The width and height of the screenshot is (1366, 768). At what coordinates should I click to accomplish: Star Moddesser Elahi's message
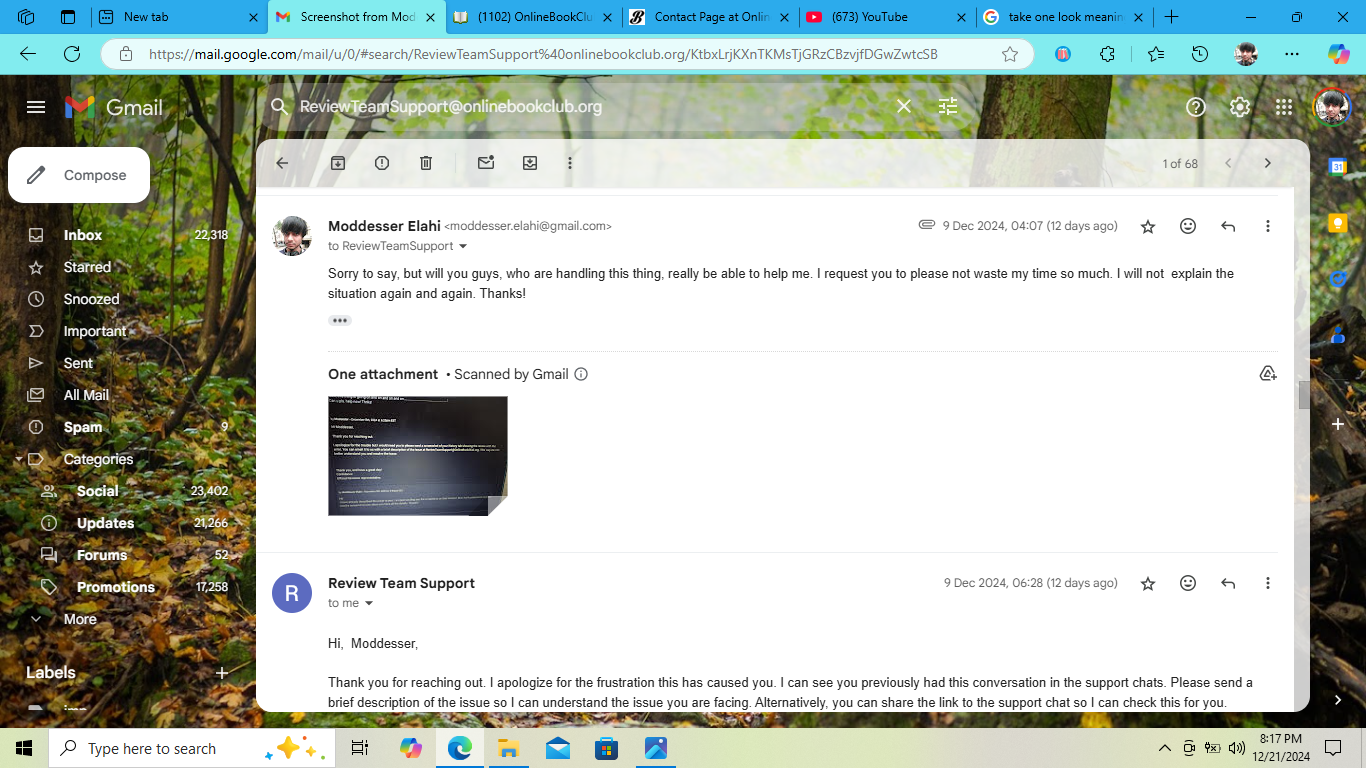(x=1148, y=227)
